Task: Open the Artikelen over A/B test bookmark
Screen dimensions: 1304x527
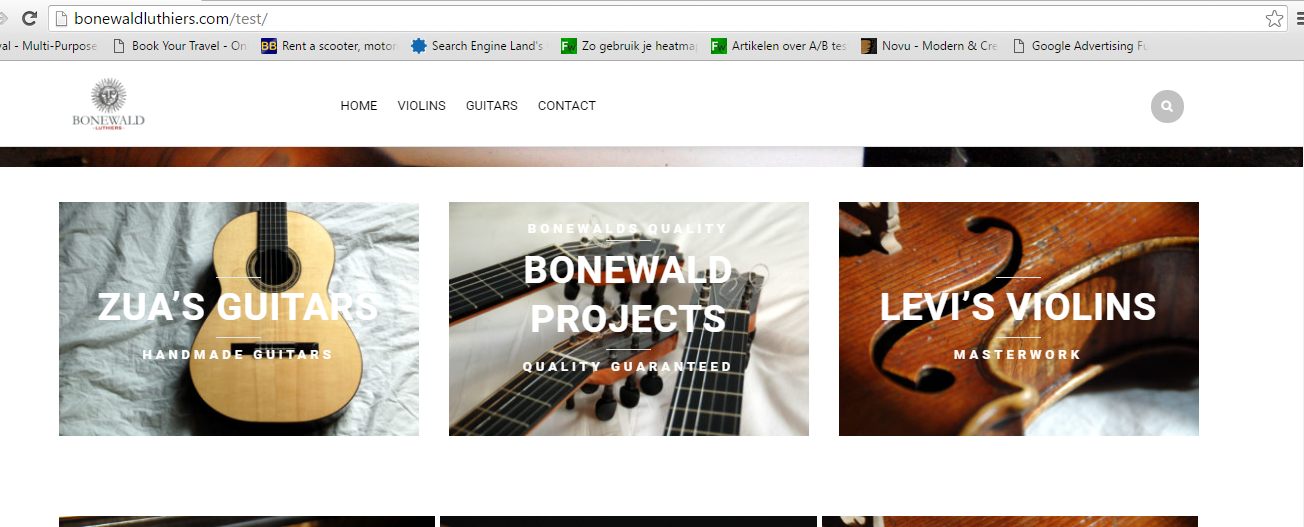Action: click(x=779, y=46)
